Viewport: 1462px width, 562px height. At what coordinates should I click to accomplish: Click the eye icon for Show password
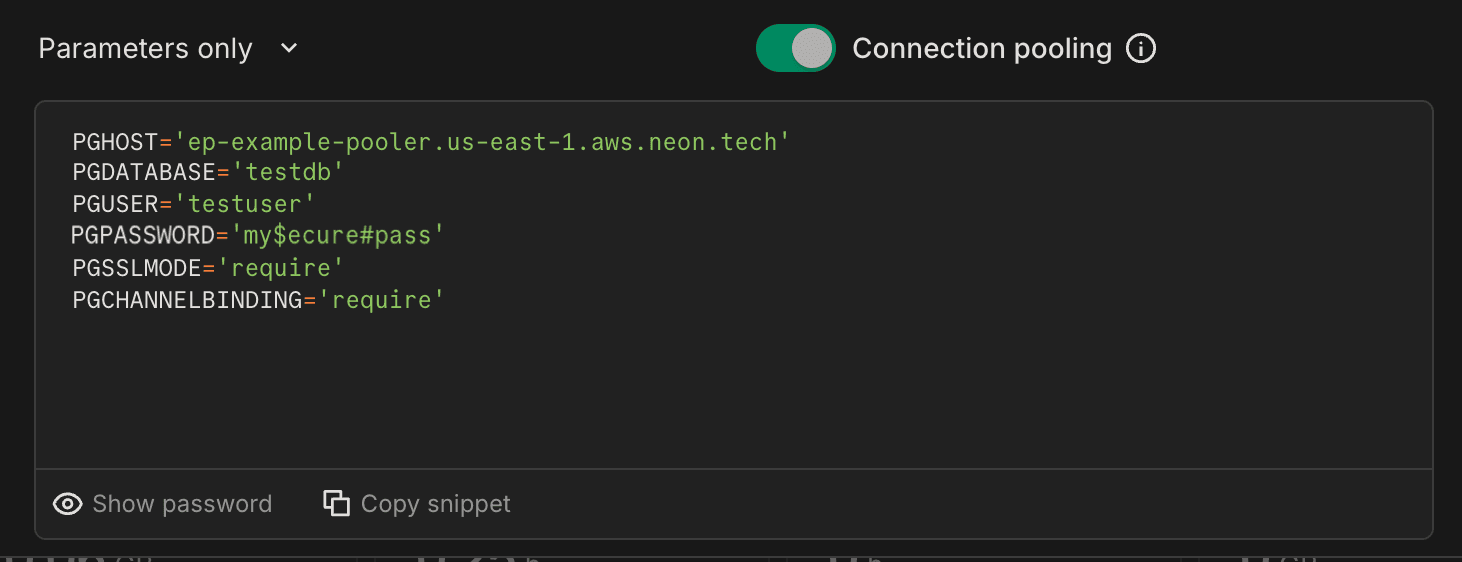tap(67, 504)
